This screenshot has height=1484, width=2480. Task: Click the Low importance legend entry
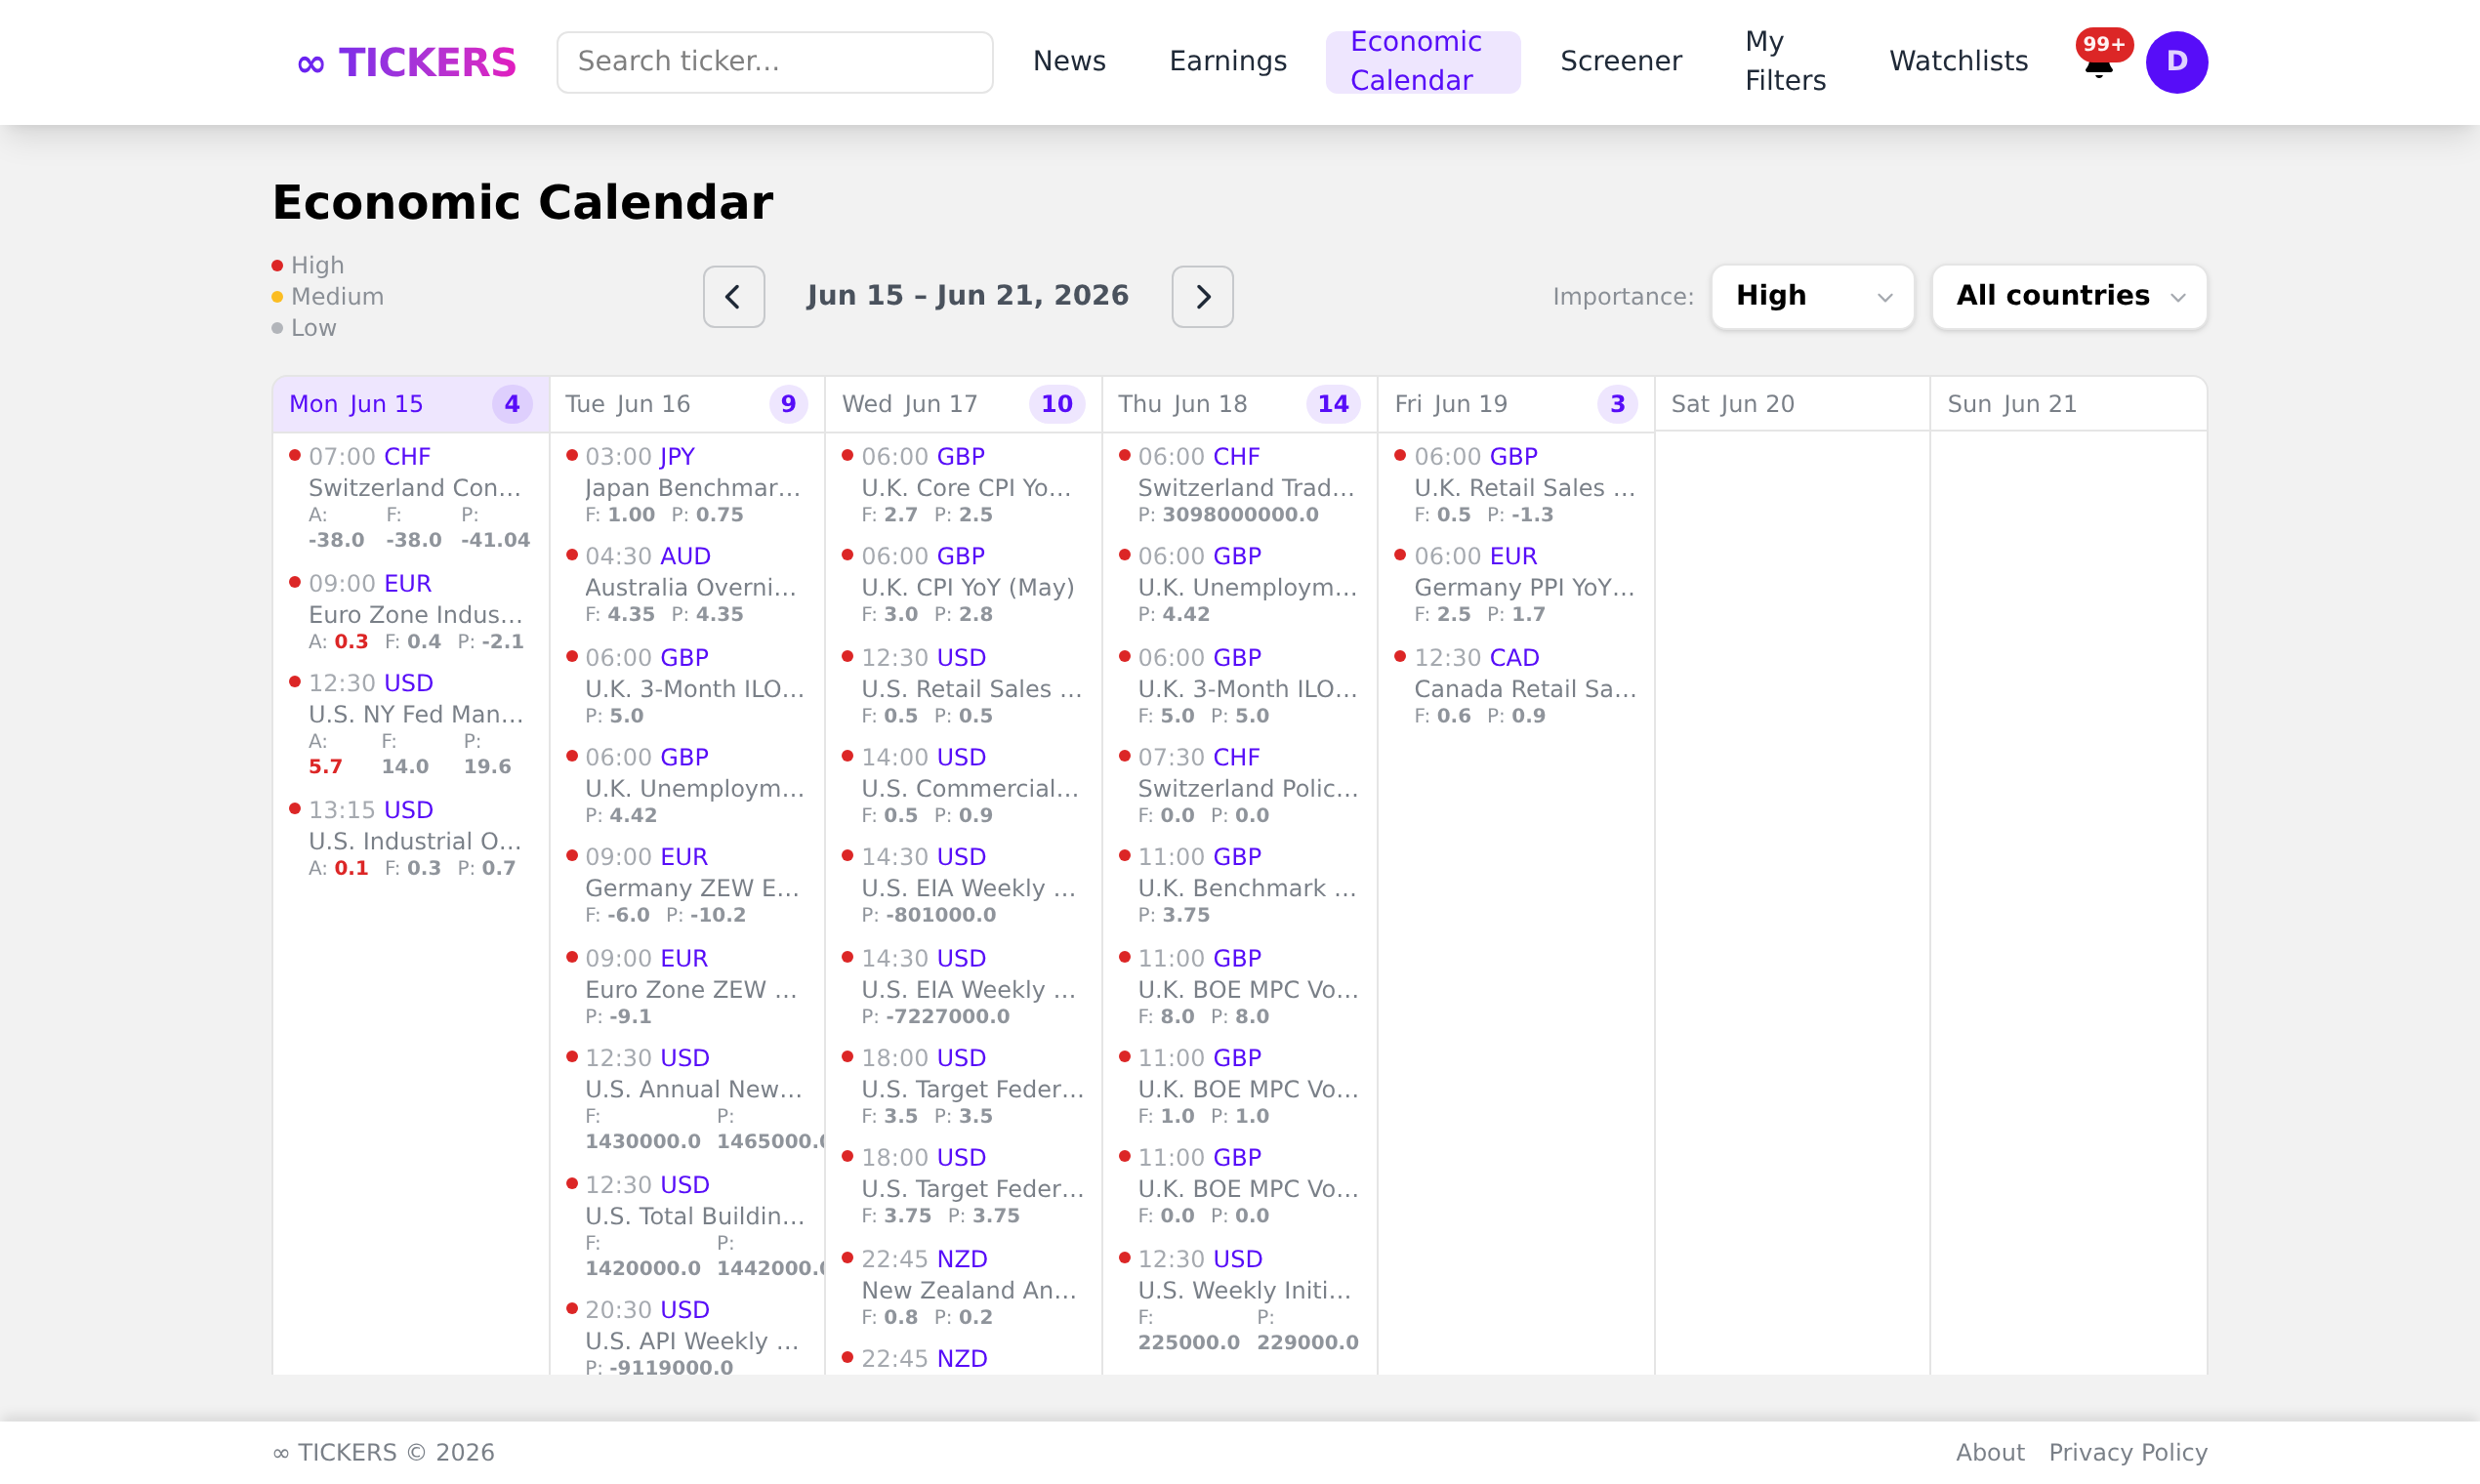(304, 328)
